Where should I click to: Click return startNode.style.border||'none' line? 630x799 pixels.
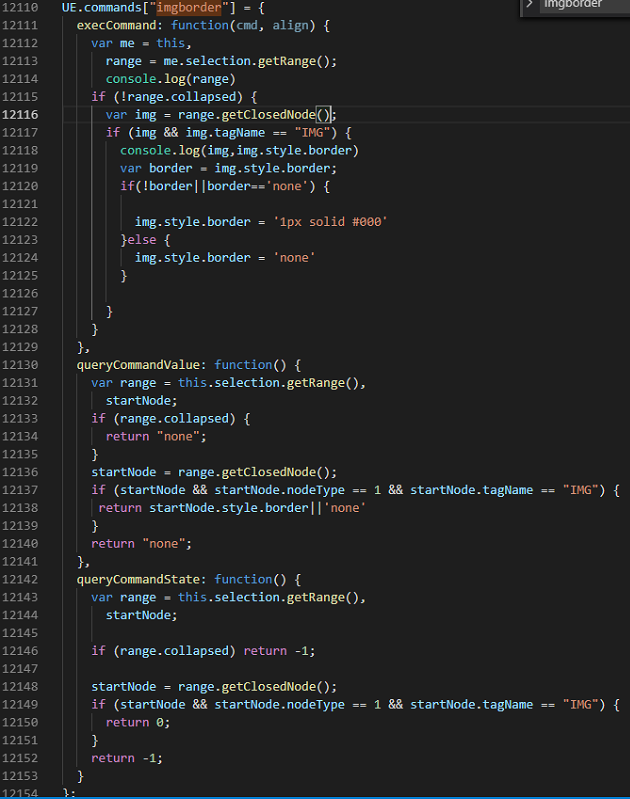[232, 508]
